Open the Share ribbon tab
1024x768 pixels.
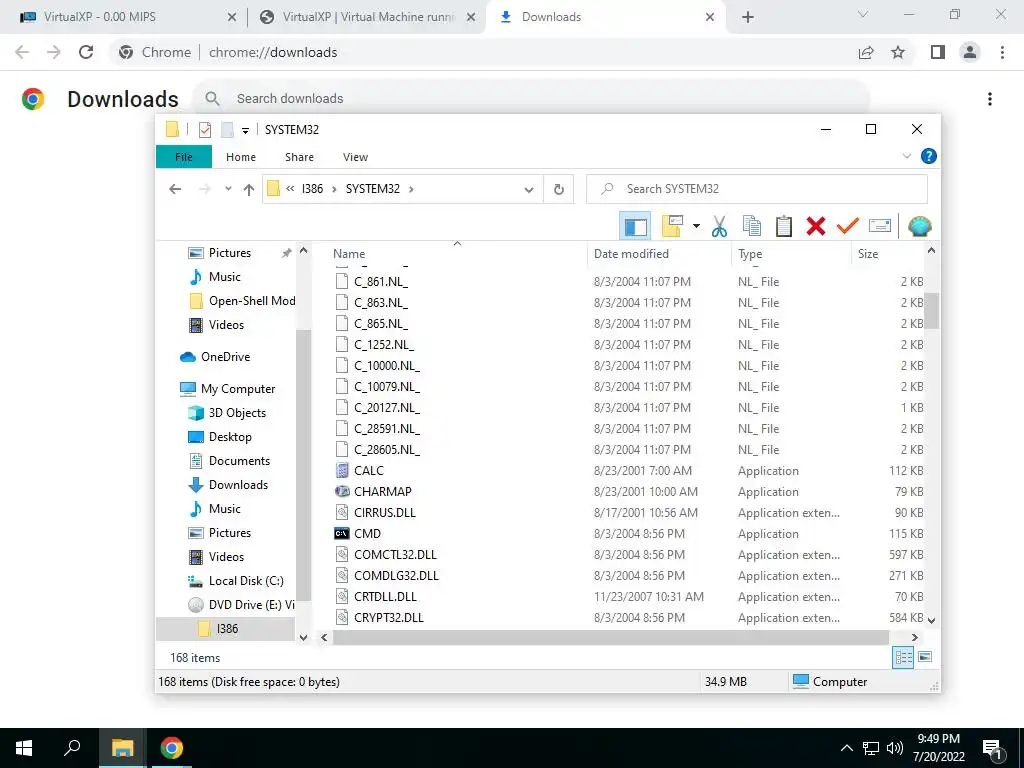(x=299, y=157)
